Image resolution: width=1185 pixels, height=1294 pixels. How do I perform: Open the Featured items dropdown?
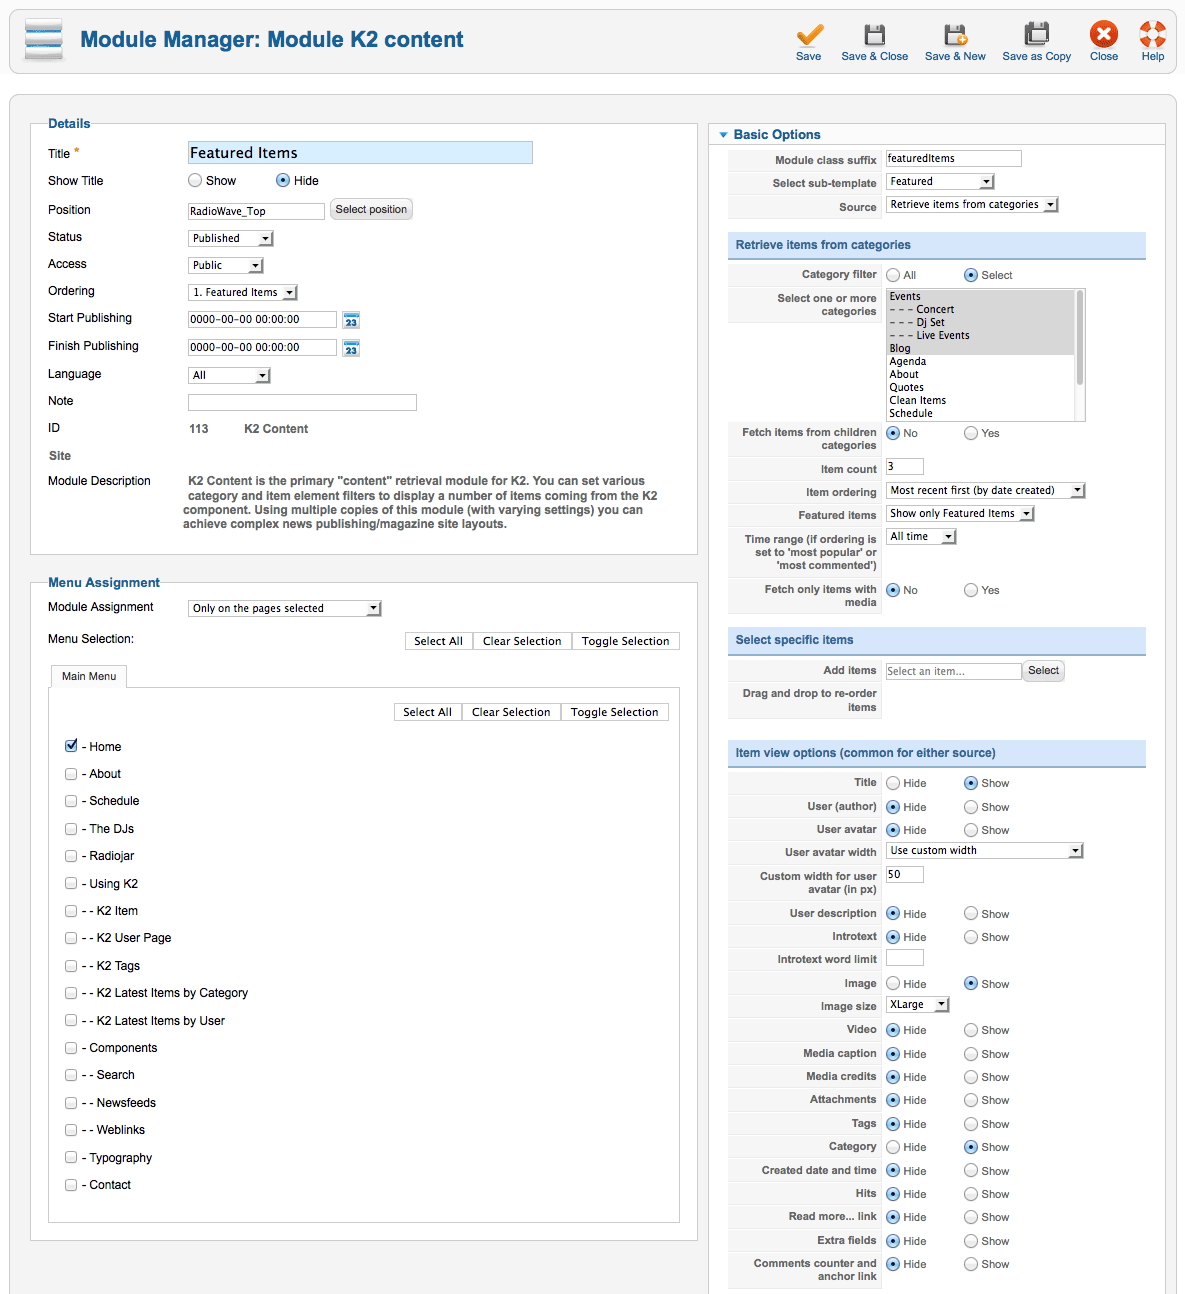pos(960,514)
